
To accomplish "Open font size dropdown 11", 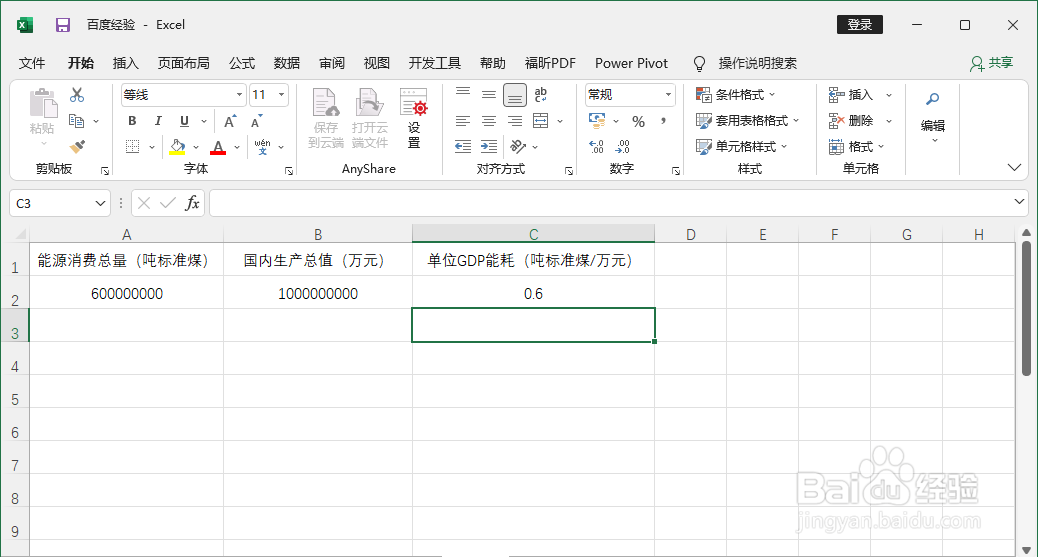I will coord(282,95).
